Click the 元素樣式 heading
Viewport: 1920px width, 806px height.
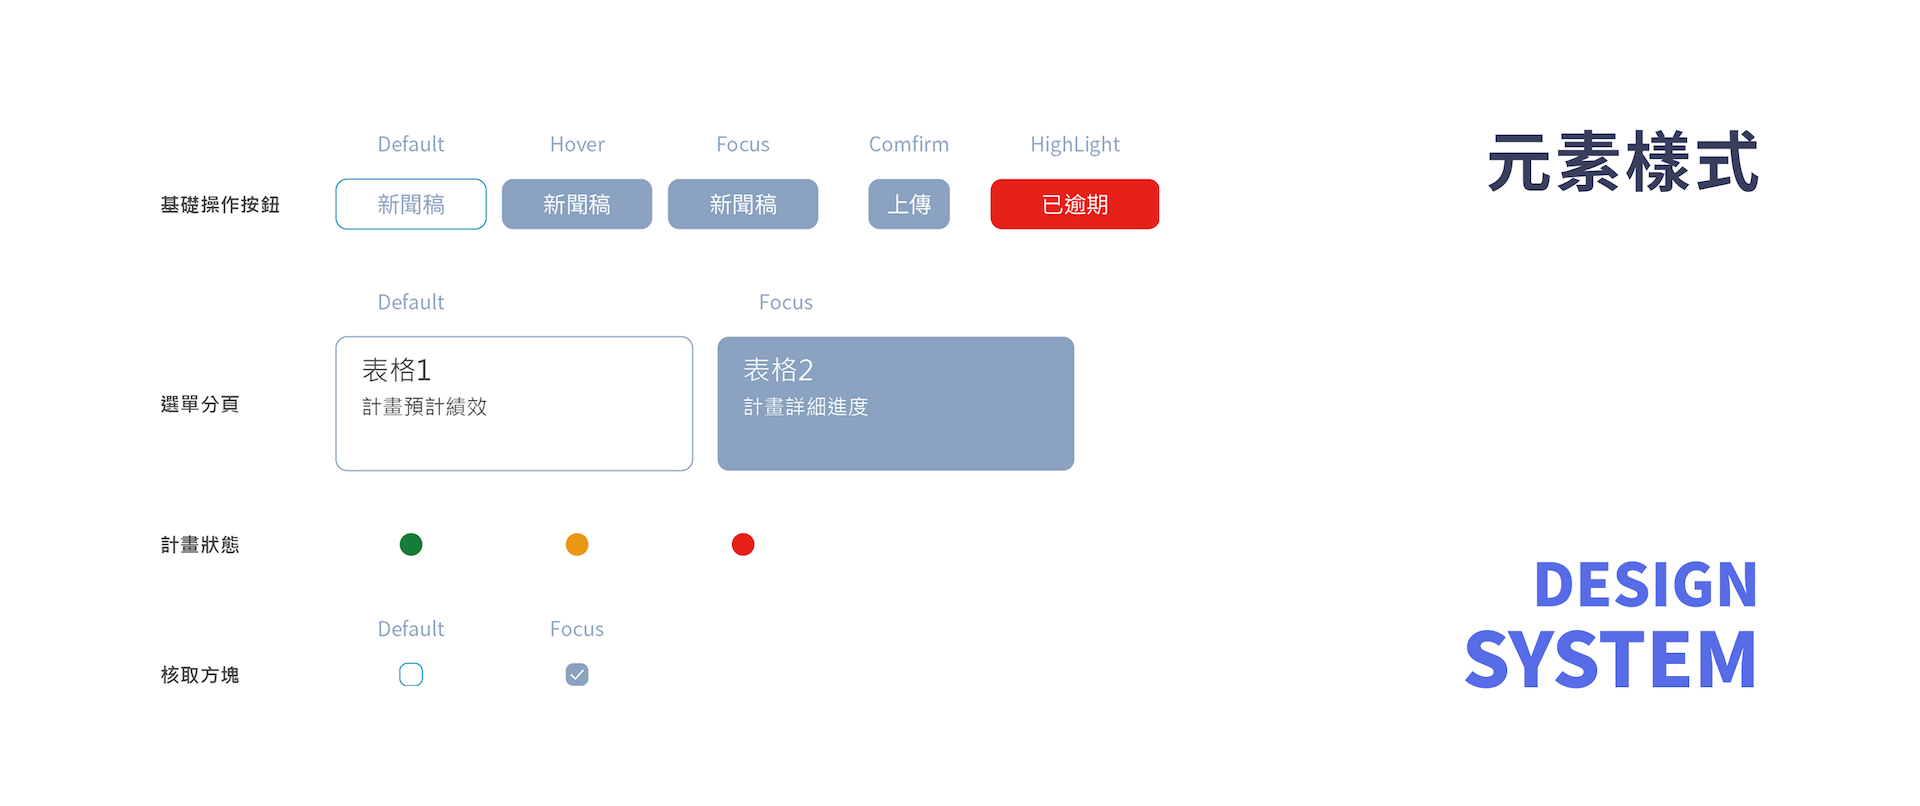(x=1622, y=162)
